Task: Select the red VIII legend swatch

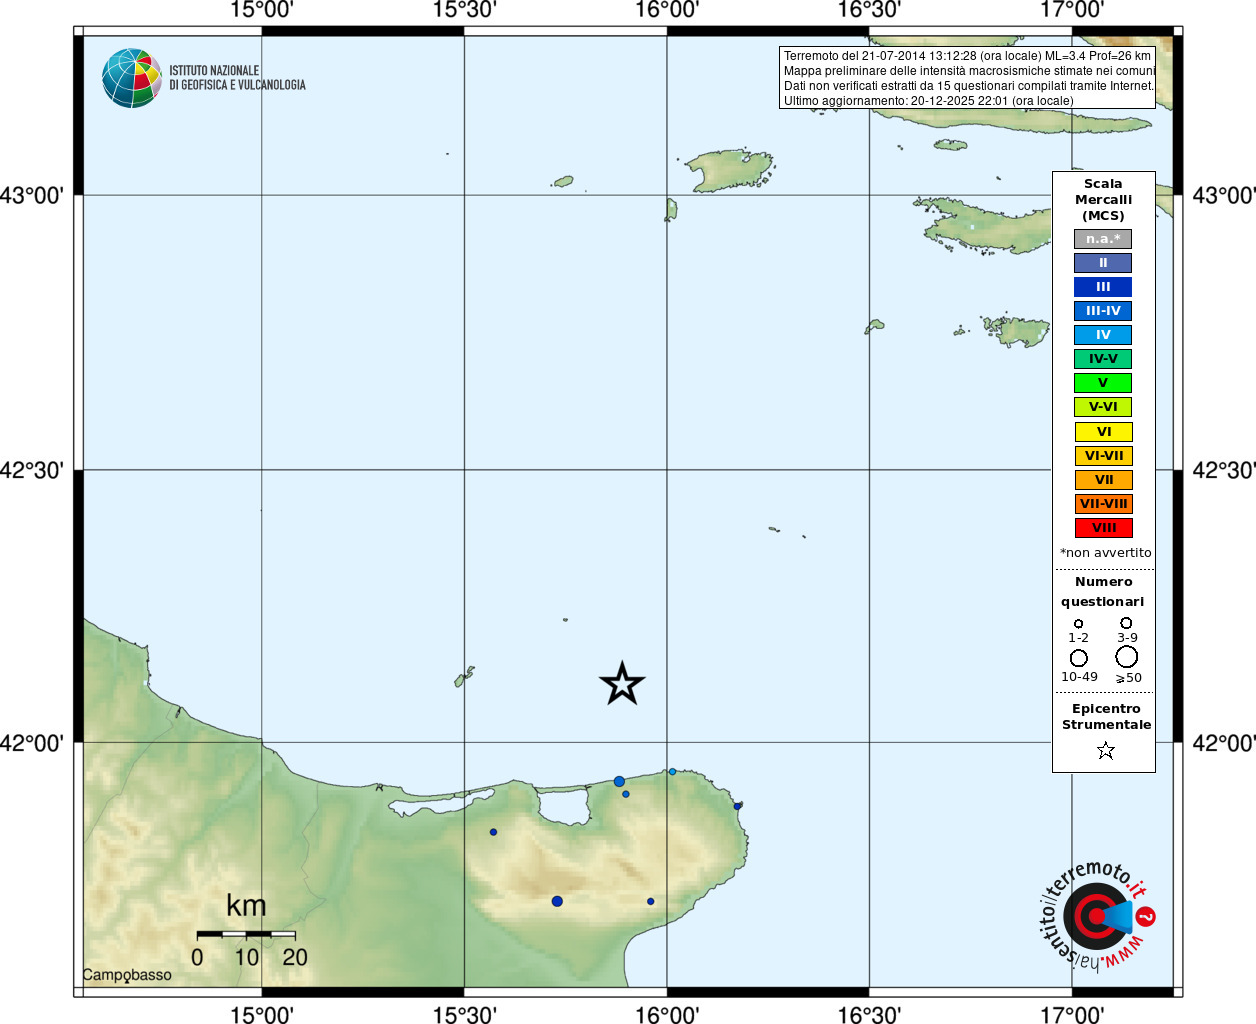Action: 1103,528
